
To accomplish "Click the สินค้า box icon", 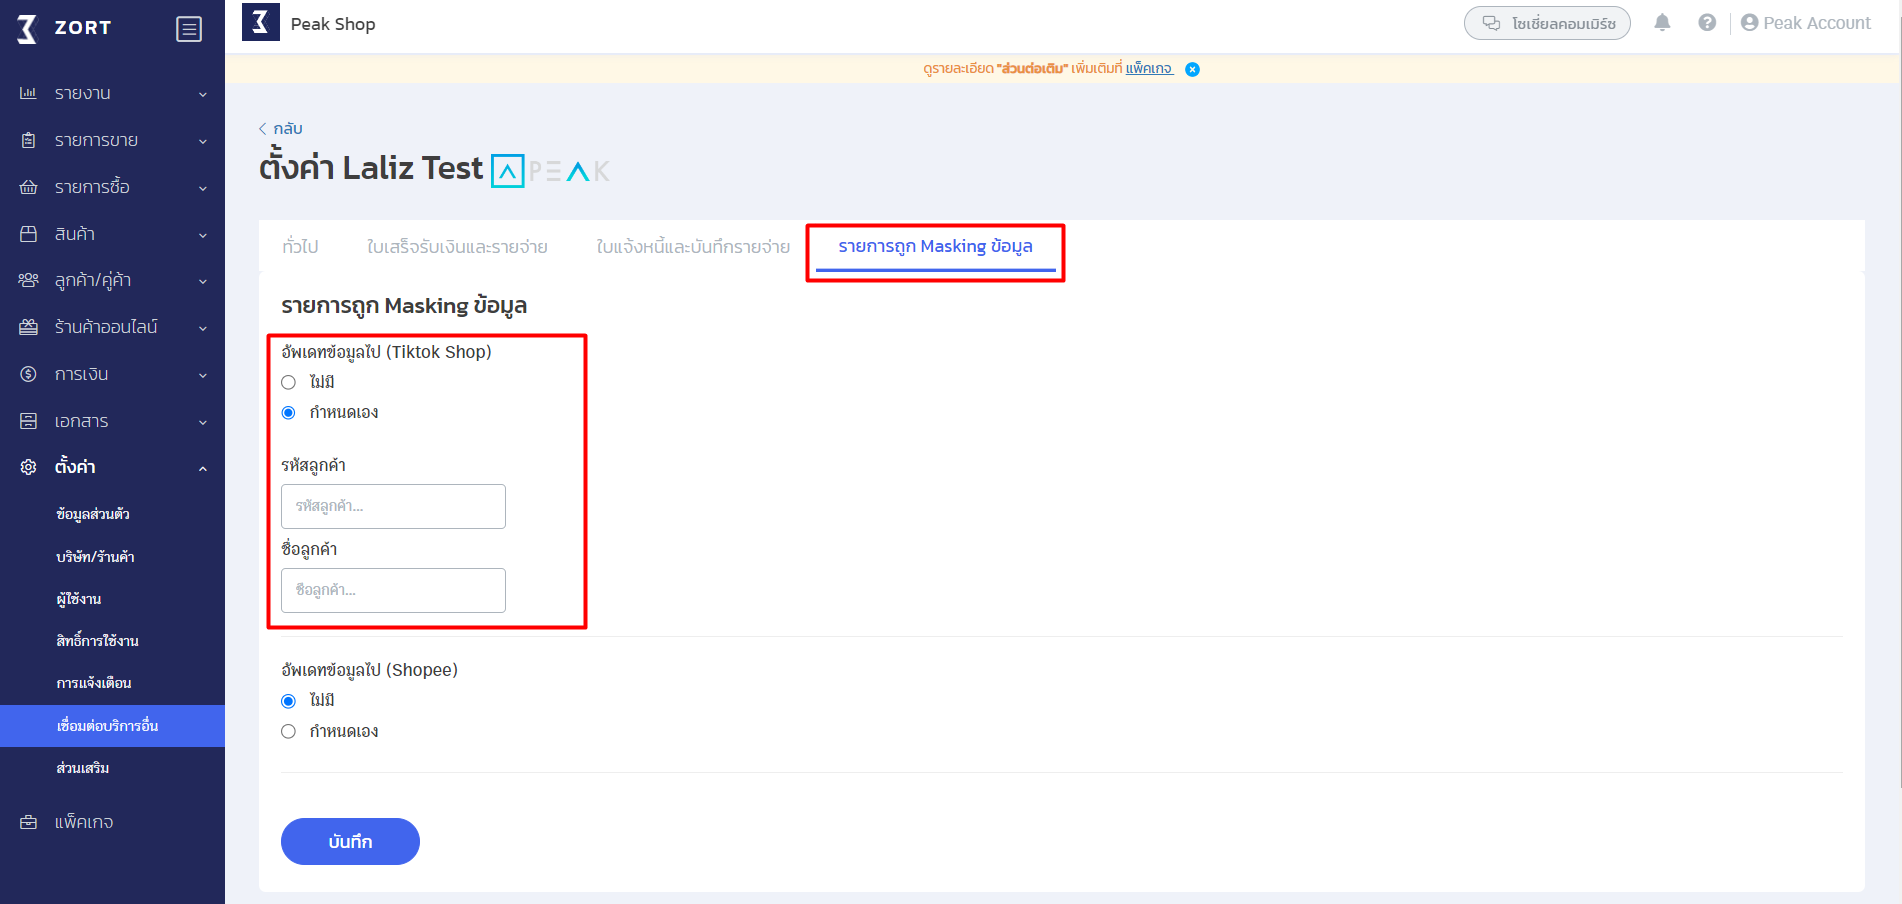I will tap(28, 233).
